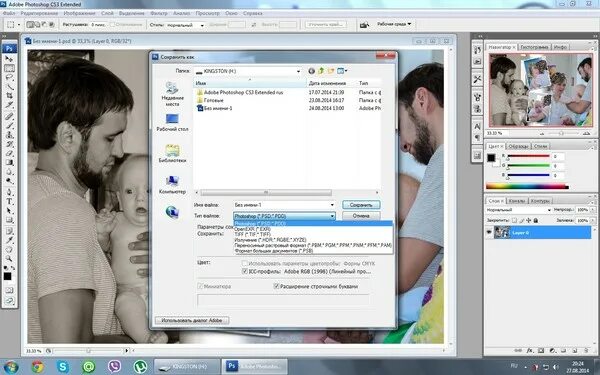The width and height of the screenshot is (600, 375).
Task: Open the Заливка fill arrow
Action: click(593, 221)
